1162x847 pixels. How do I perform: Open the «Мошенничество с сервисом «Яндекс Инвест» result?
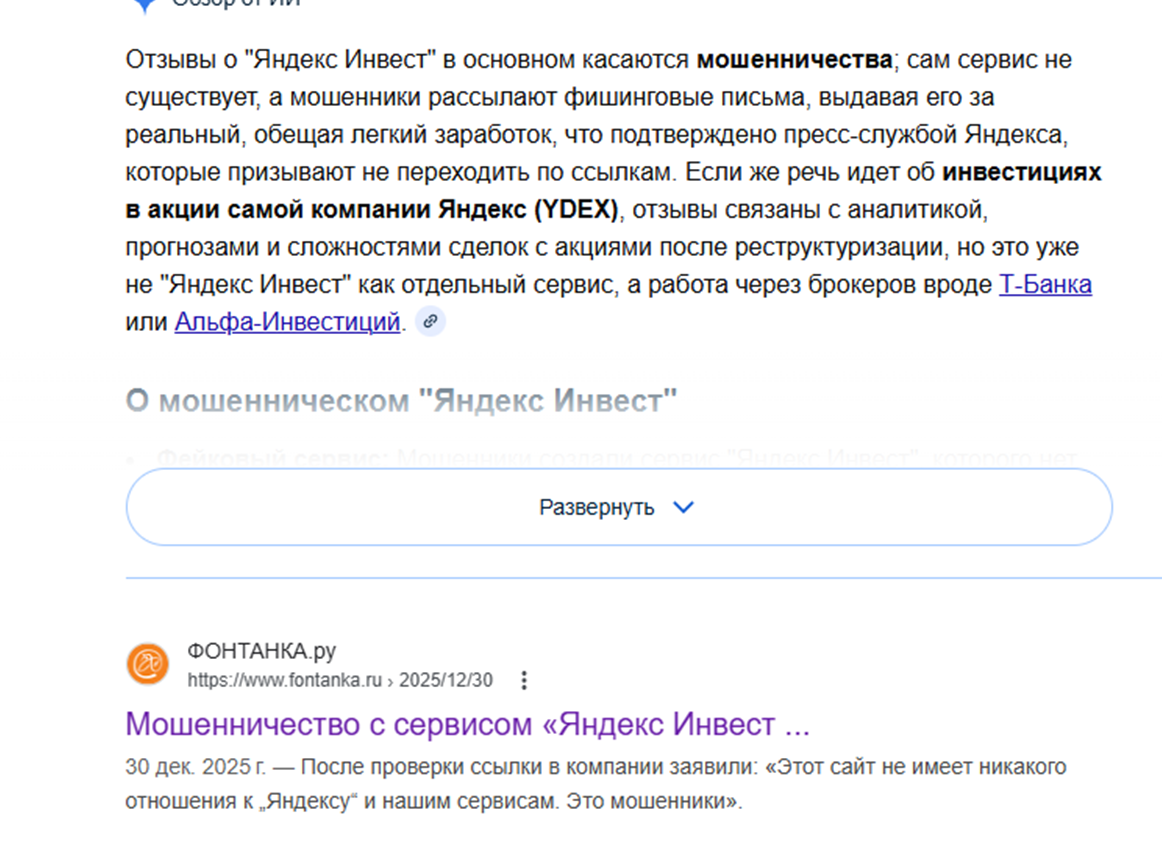click(x=467, y=723)
